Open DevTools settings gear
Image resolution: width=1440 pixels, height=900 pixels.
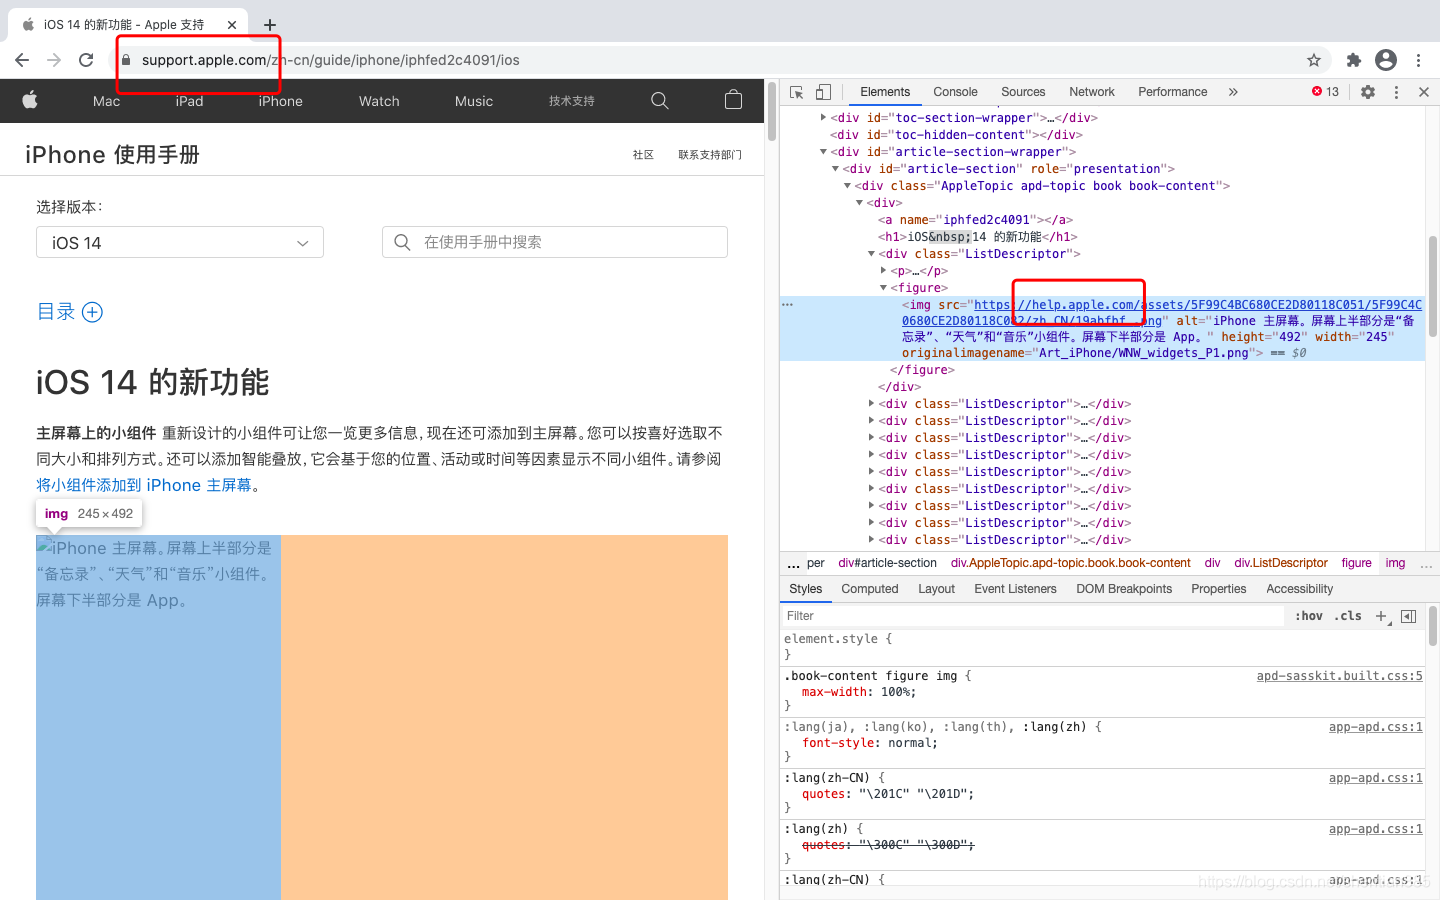click(x=1368, y=92)
